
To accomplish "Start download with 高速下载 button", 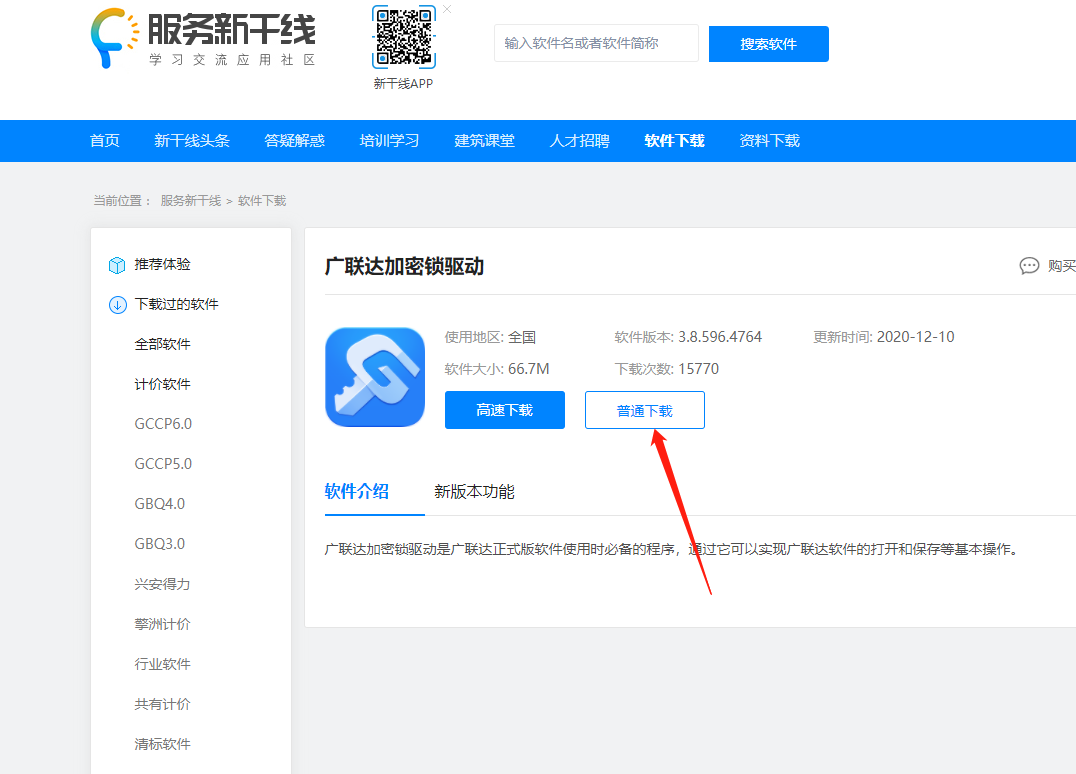I will 505,410.
